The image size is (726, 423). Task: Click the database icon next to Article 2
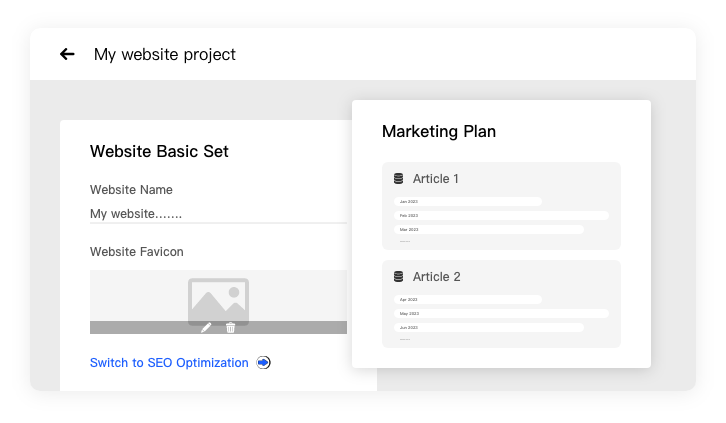tap(398, 277)
